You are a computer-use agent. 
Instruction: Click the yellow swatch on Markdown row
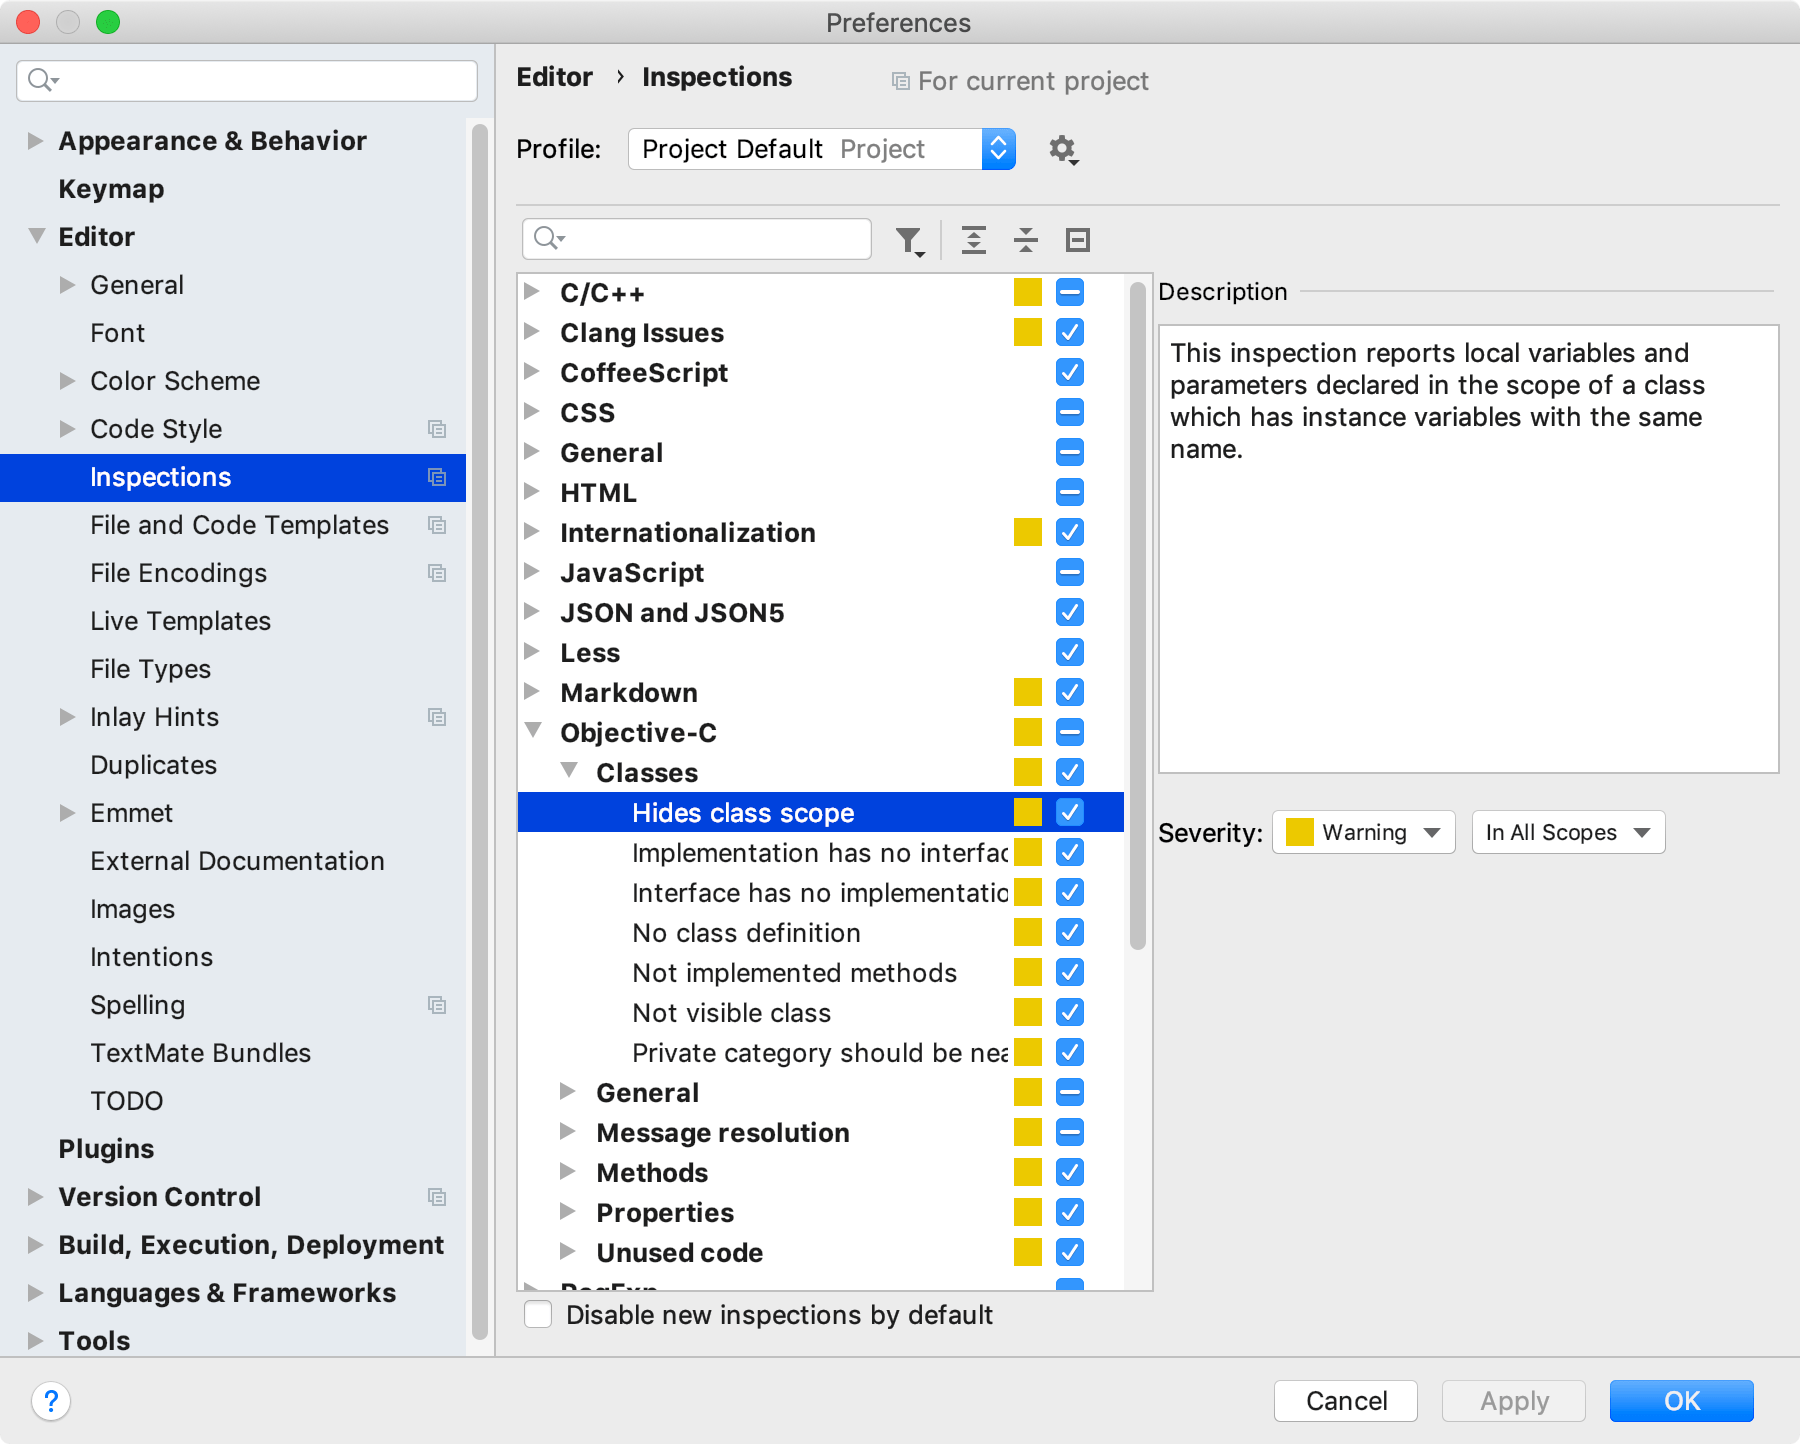[1028, 692]
